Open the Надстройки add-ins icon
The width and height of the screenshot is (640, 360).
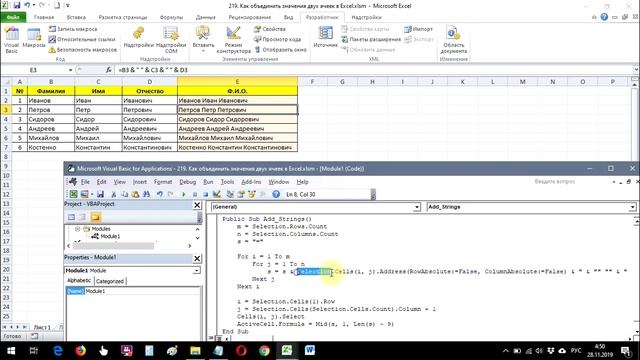click(138, 38)
